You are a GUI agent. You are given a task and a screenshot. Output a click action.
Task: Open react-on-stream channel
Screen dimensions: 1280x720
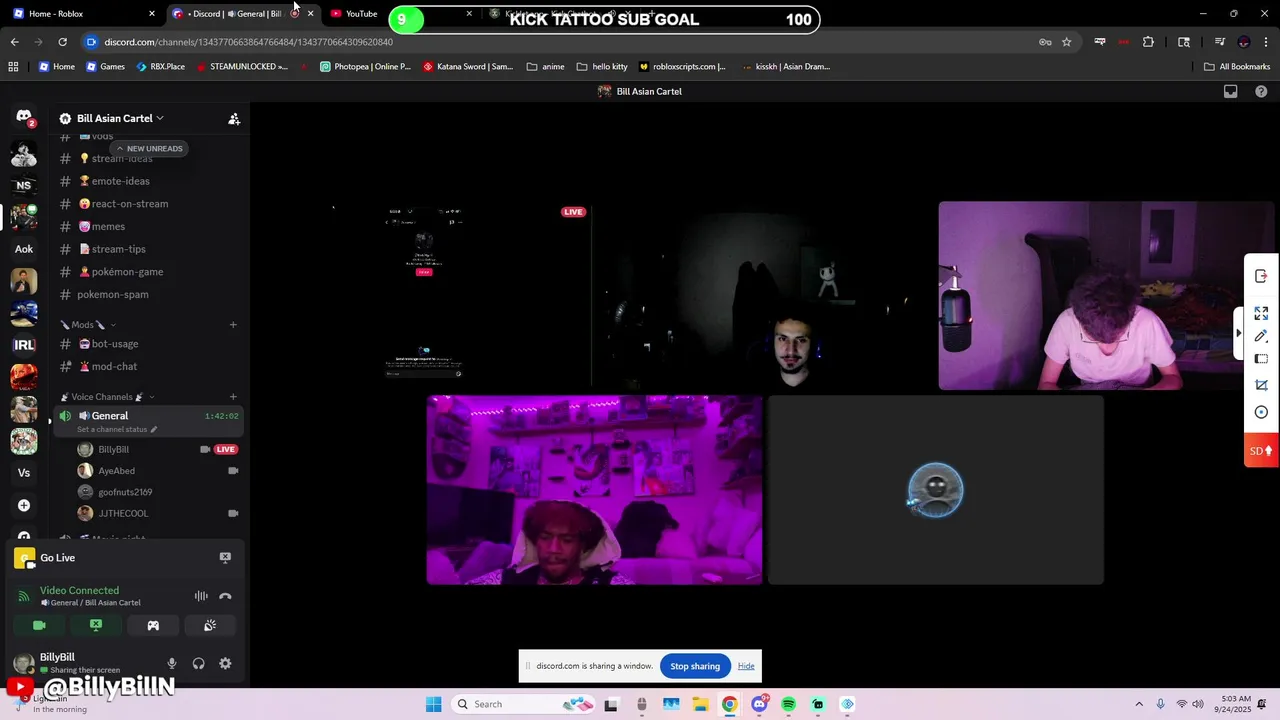(148, 204)
